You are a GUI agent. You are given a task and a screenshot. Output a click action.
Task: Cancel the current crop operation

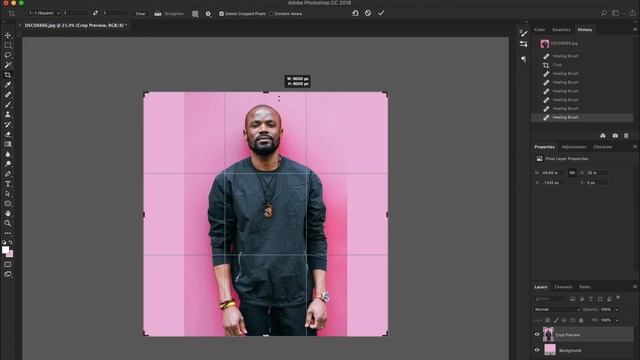point(368,13)
